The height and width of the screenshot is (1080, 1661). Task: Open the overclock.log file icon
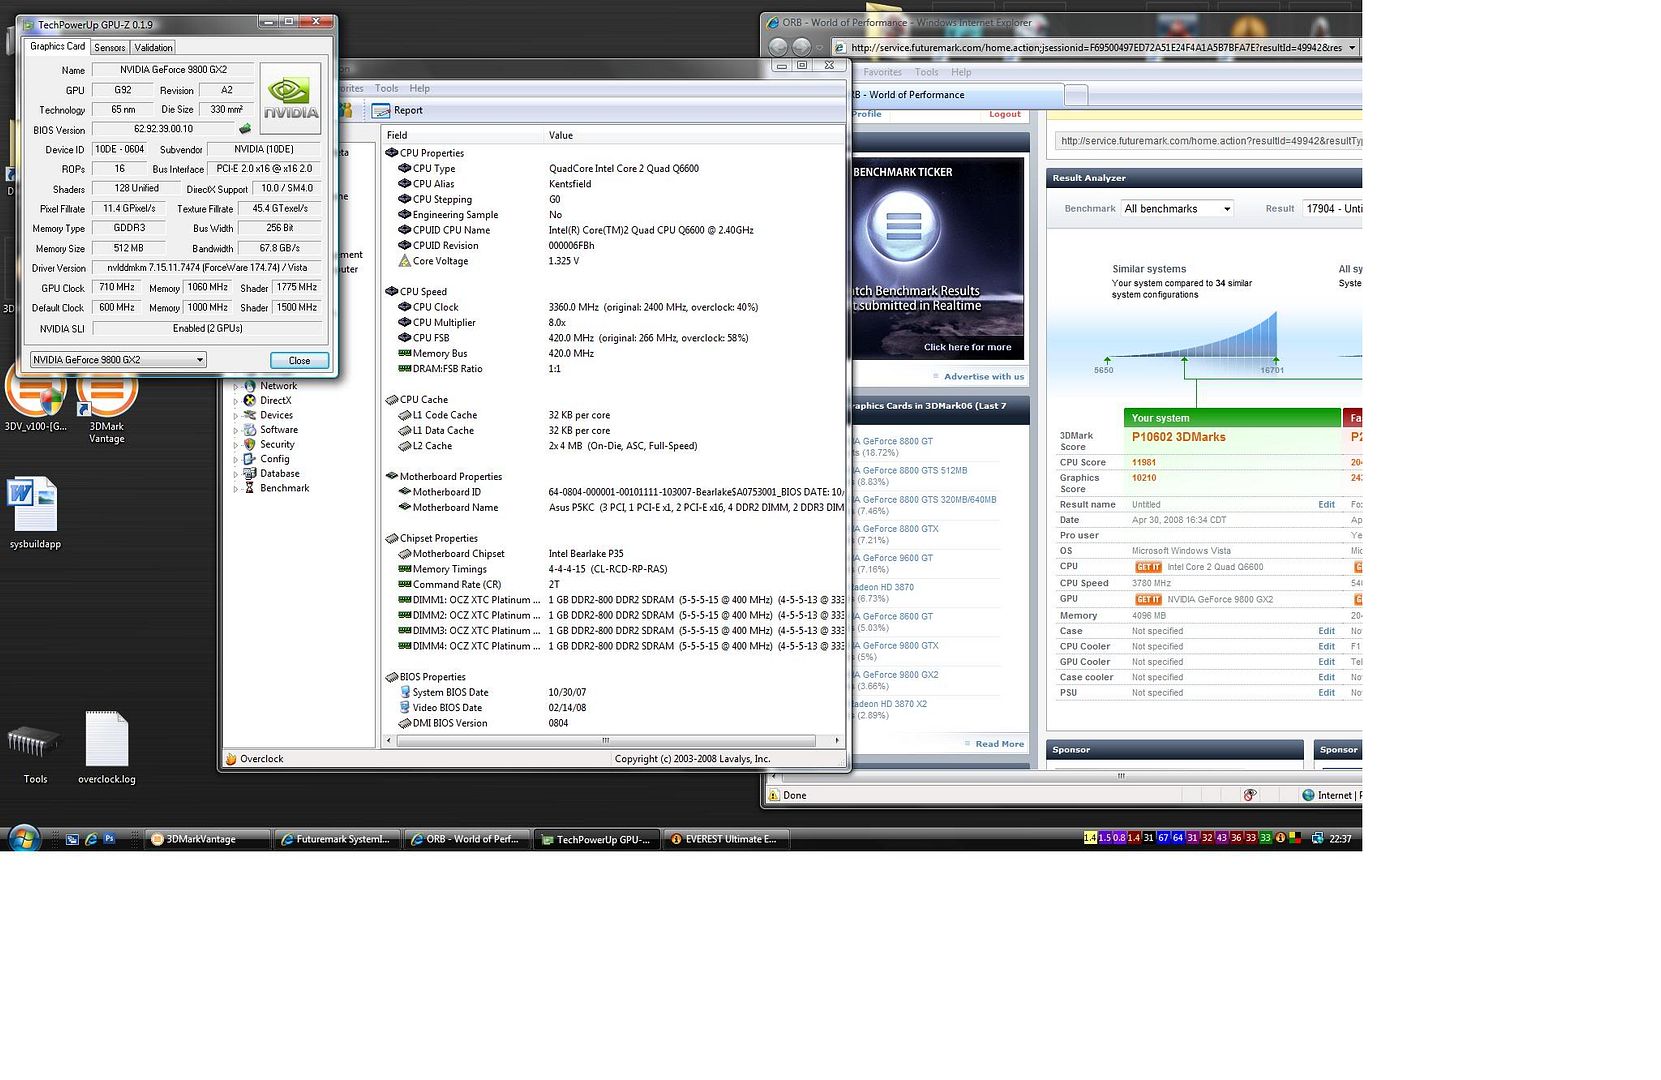coord(107,747)
